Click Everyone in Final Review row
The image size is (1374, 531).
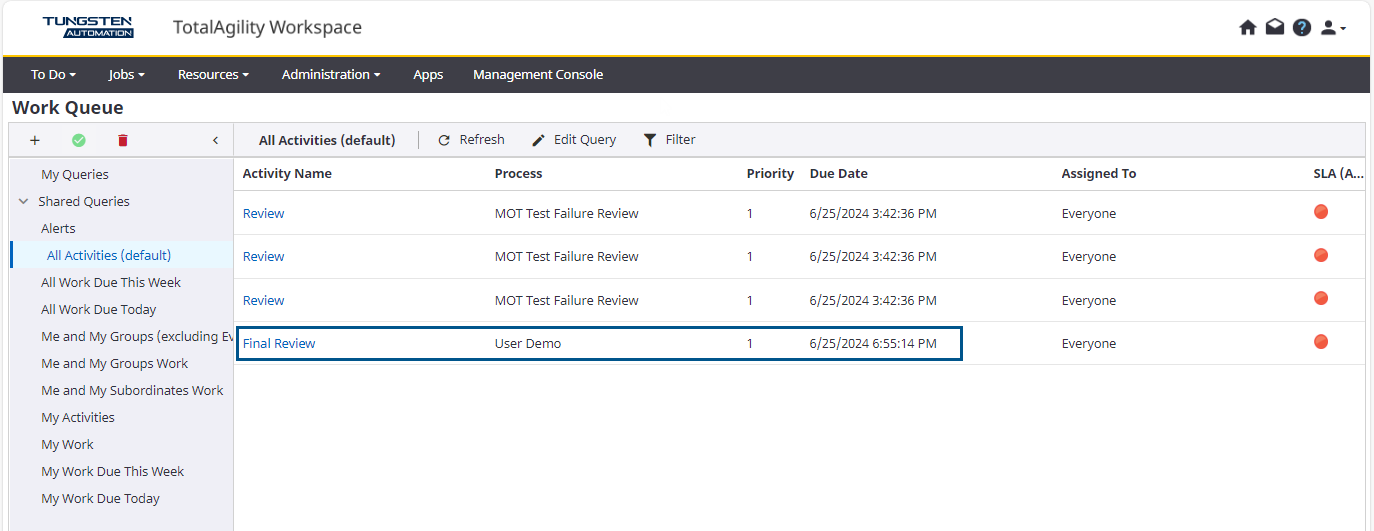[1089, 343]
